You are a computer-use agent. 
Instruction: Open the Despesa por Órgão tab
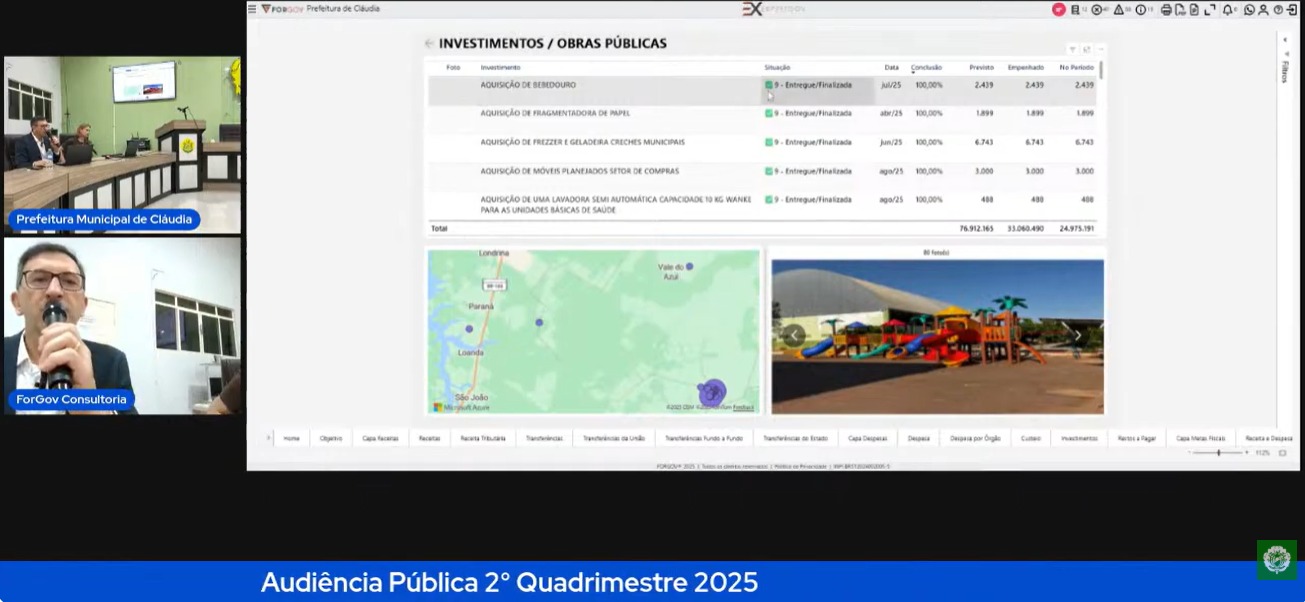pyautogui.click(x=975, y=438)
